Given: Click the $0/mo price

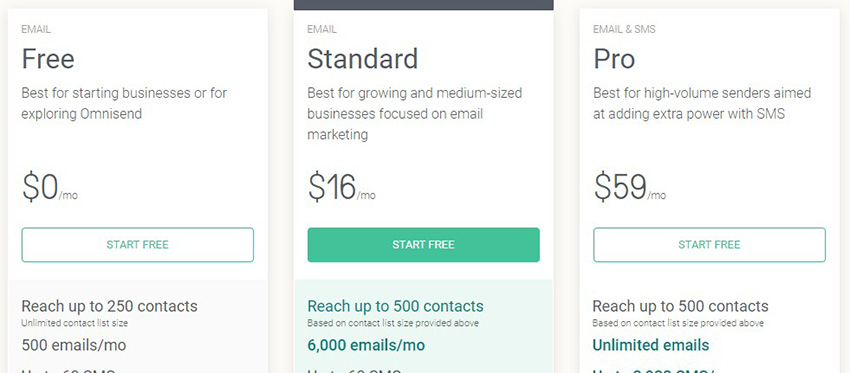Looking at the screenshot, I should click(49, 187).
